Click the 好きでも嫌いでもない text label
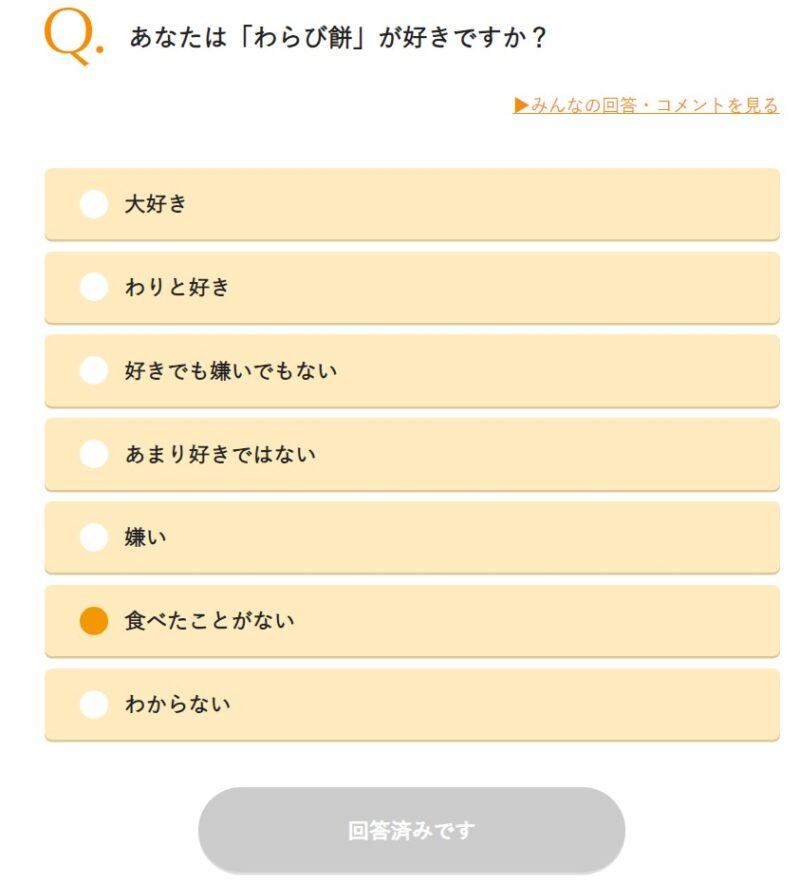800x884 pixels. [231, 370]
